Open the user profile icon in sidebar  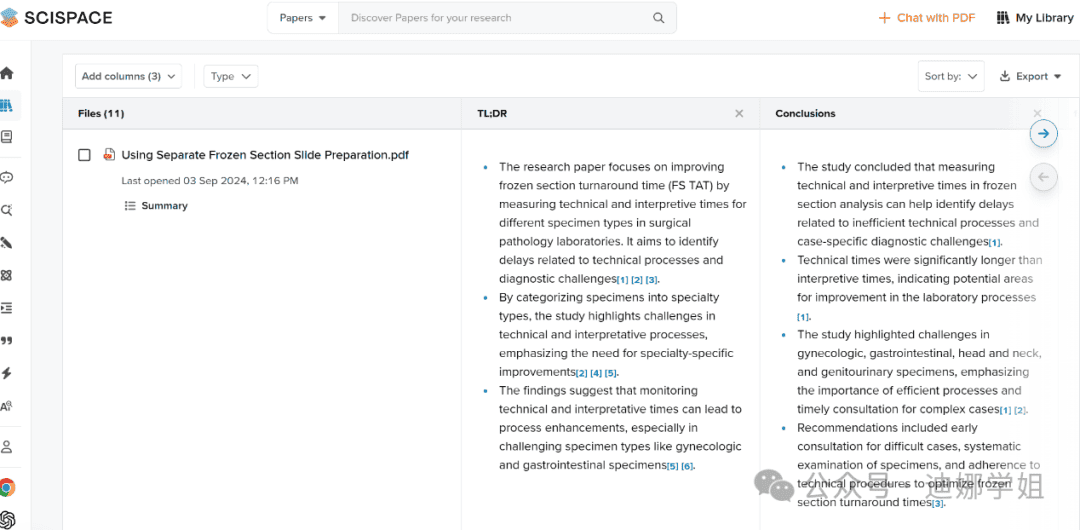tap(7, 447)
